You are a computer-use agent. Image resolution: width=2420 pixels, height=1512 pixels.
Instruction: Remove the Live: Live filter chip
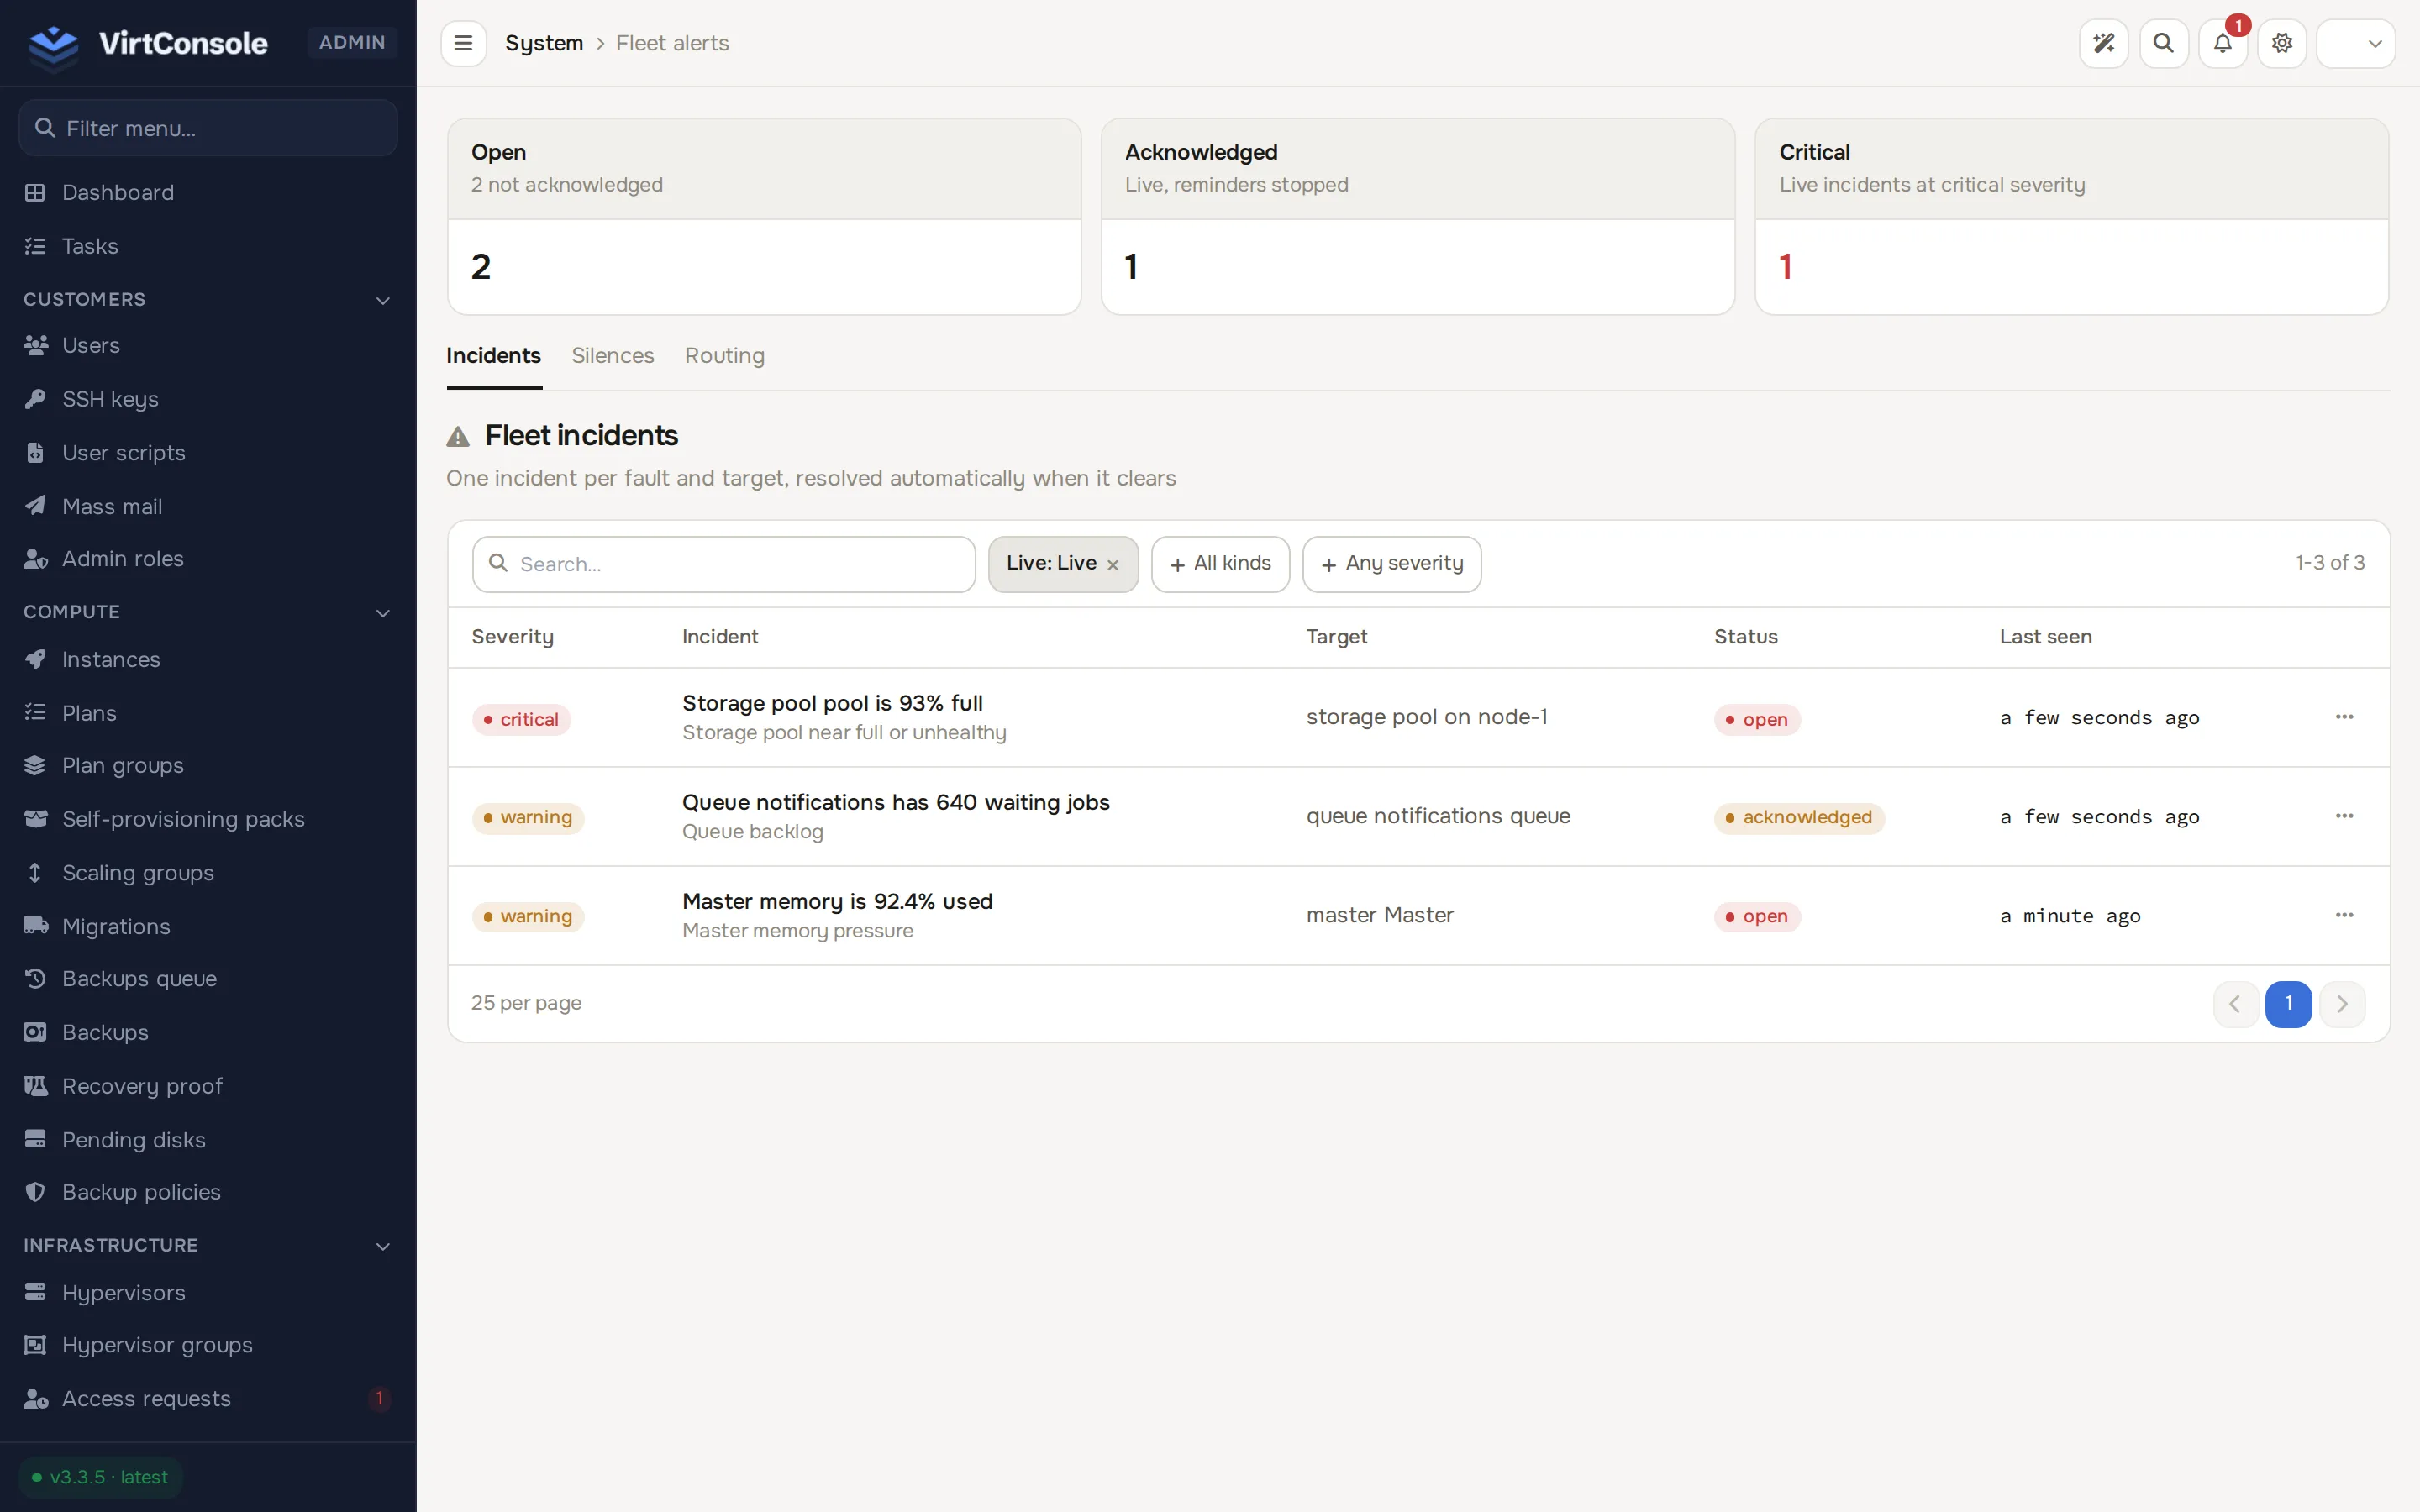coord(1113,565)
